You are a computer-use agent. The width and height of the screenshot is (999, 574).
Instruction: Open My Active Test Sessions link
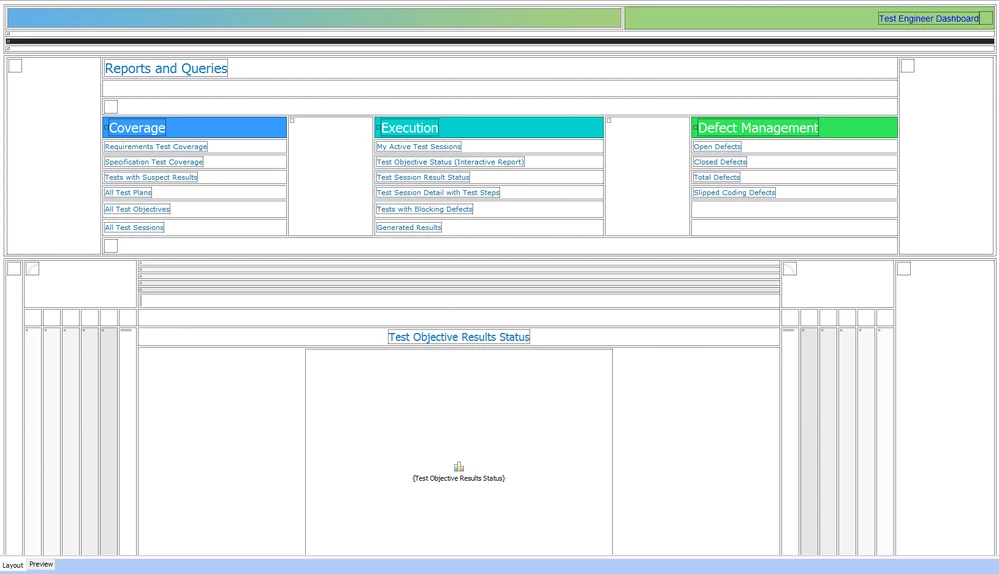coord(419,147)
